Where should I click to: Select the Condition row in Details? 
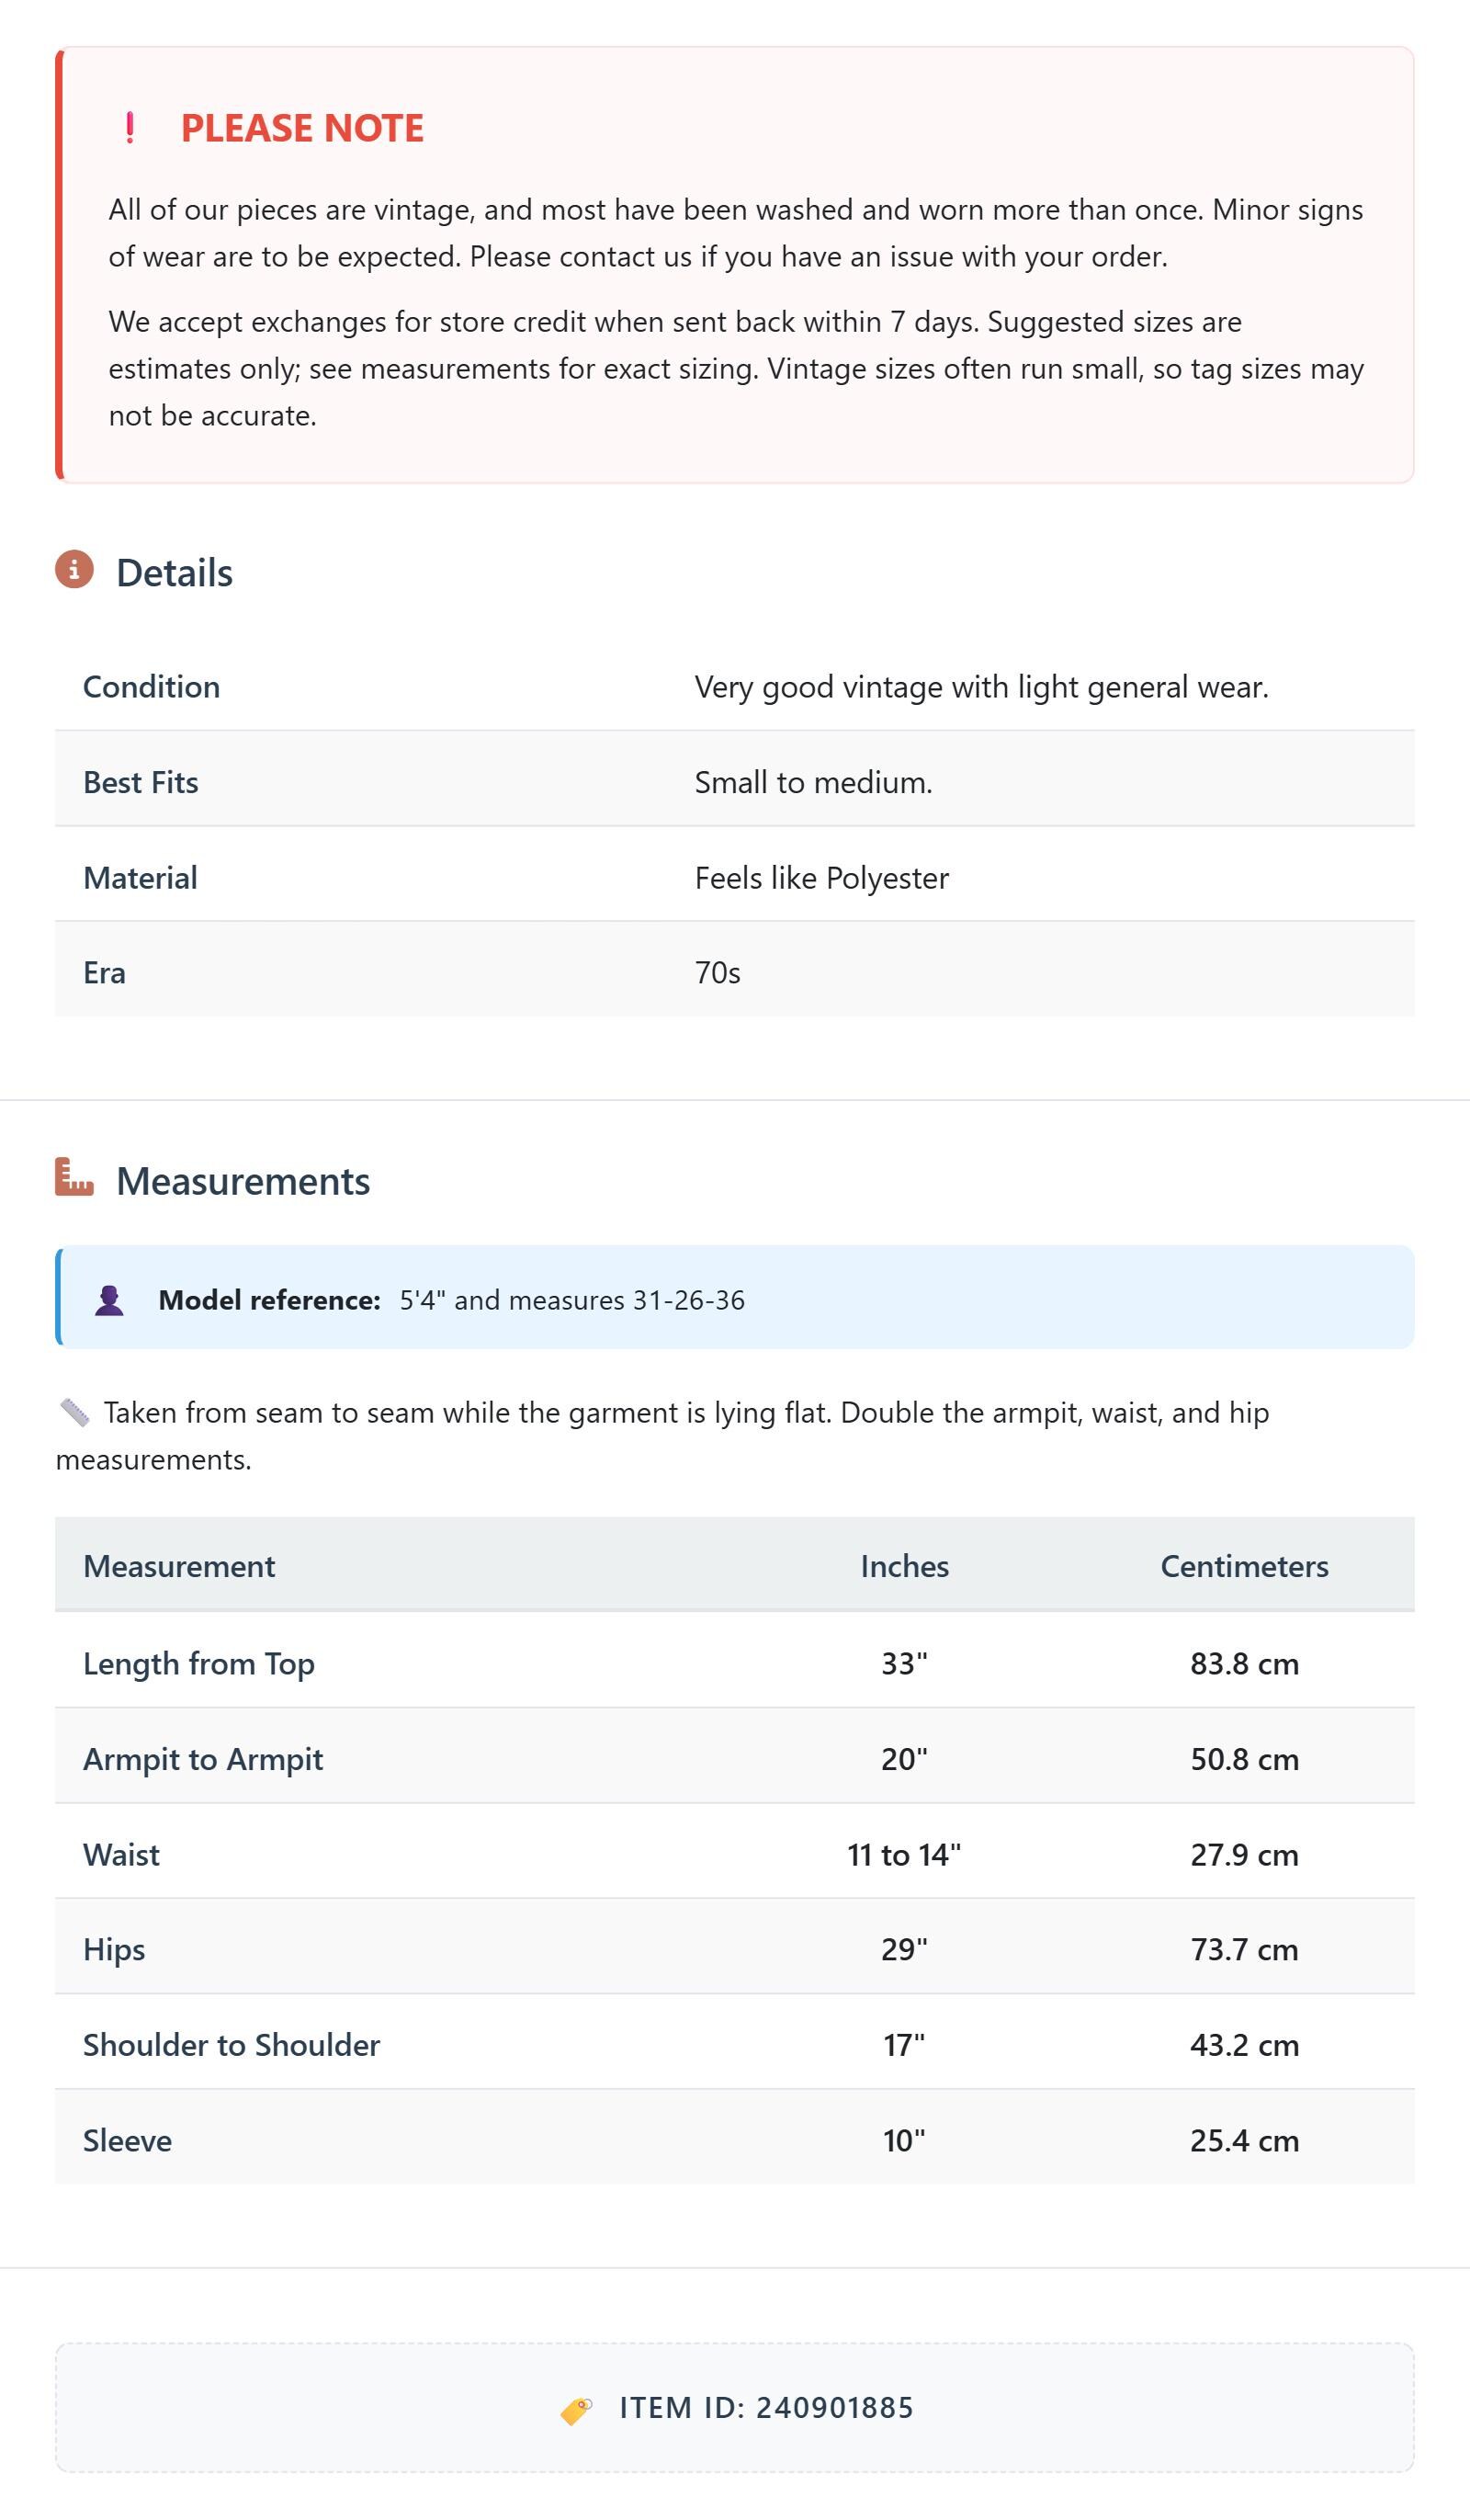tap(735, 686)
